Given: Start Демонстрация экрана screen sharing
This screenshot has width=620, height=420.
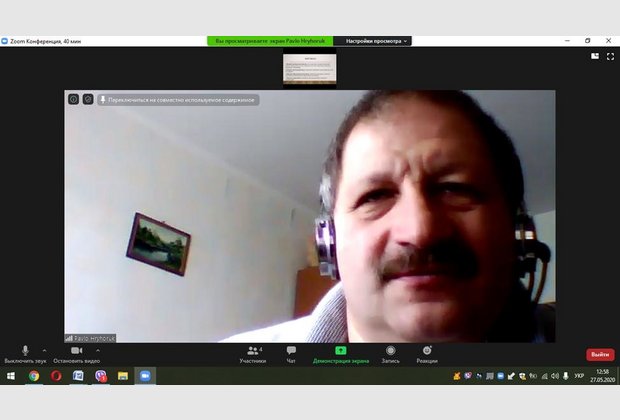Looking at the screenshot, I should [340, 355].
